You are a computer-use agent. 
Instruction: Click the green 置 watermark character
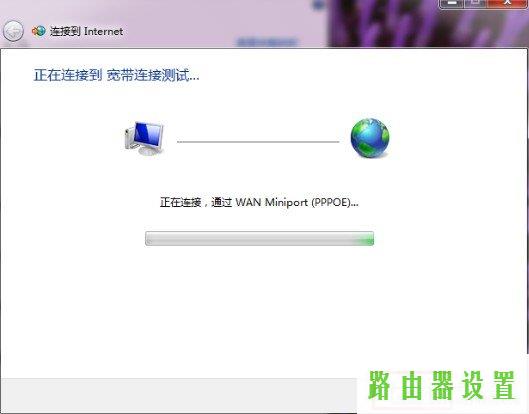[504, 385]
